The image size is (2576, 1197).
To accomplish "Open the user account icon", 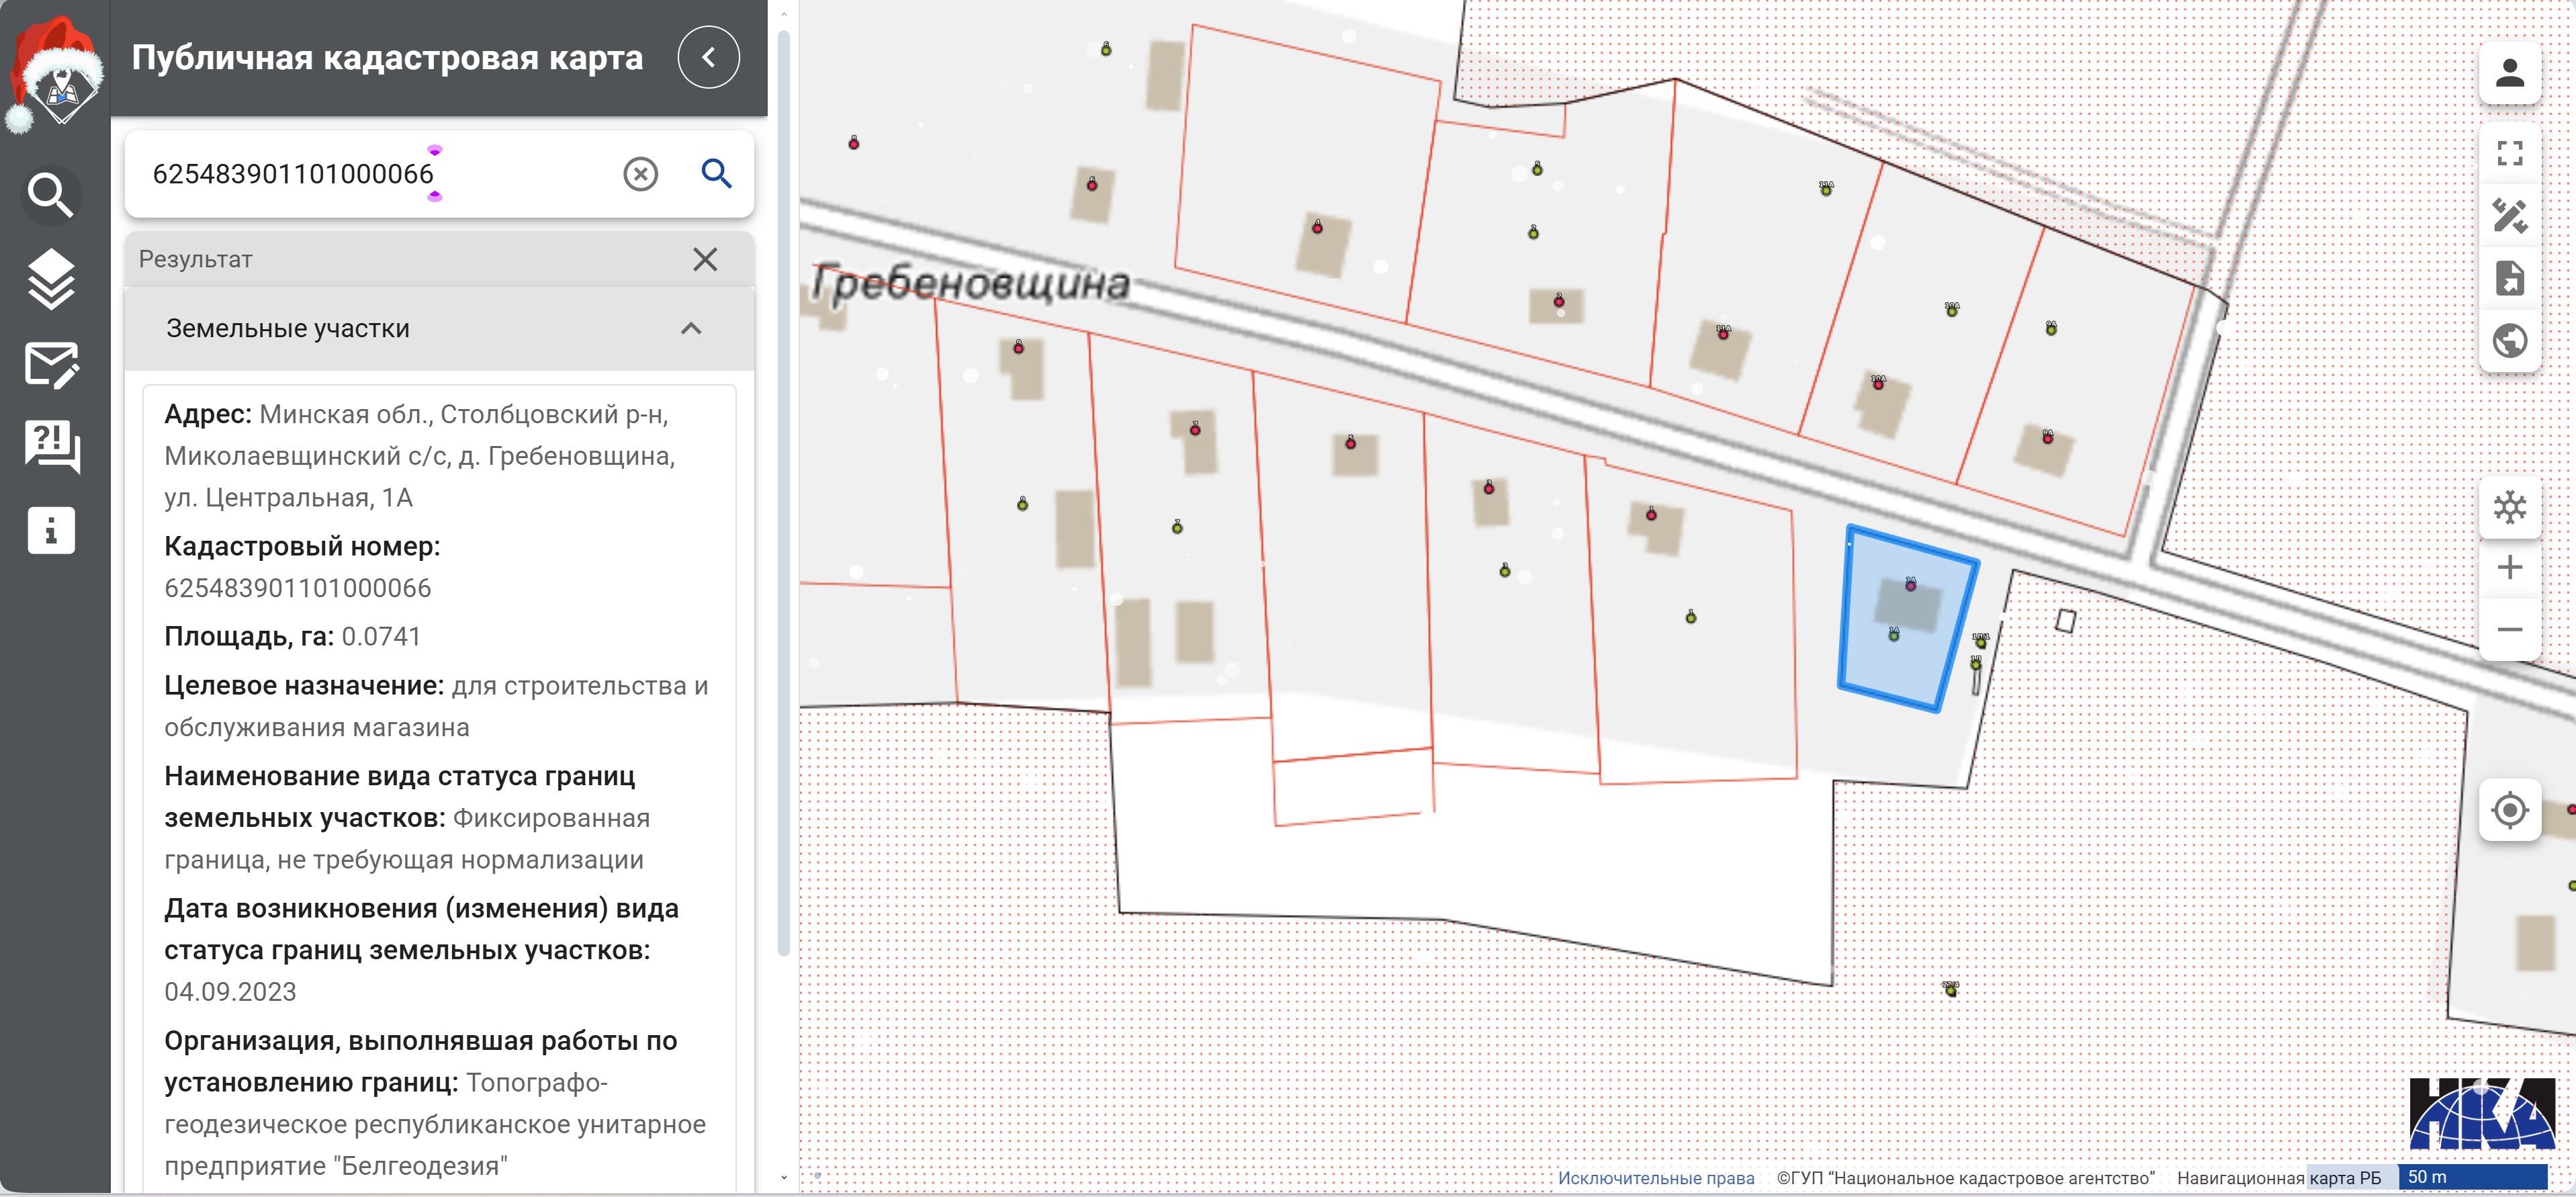I will 2509,73.
